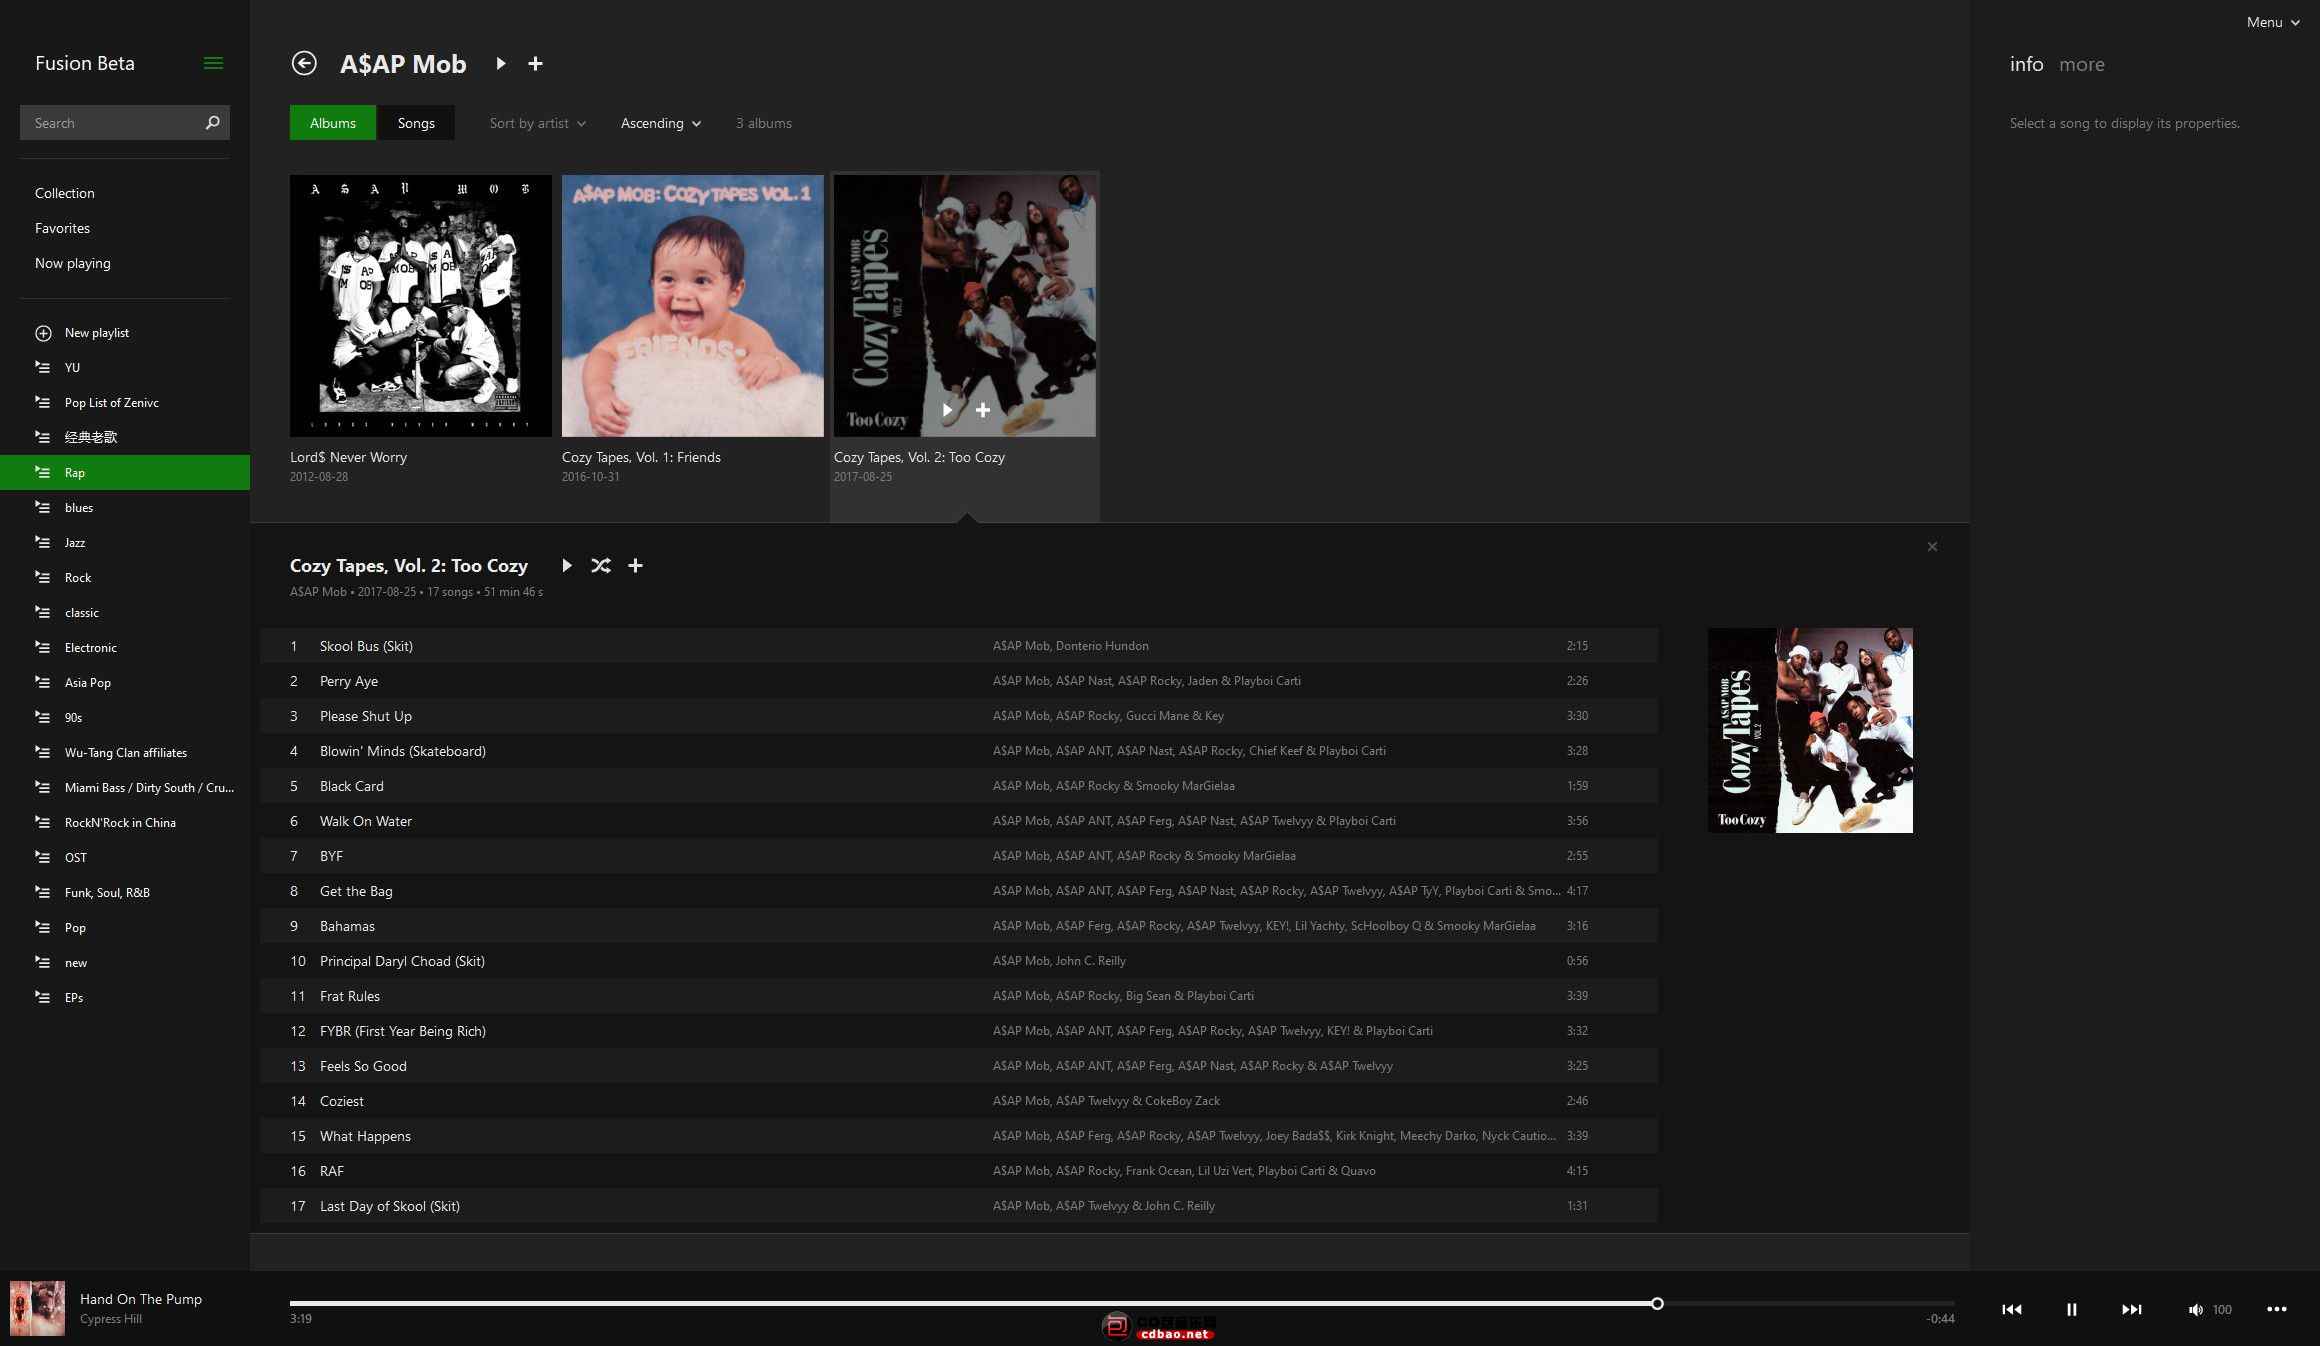Click the now playing Cypress Hill artwork
Screen dimensions: 2320x1346
pos(37,1308)
